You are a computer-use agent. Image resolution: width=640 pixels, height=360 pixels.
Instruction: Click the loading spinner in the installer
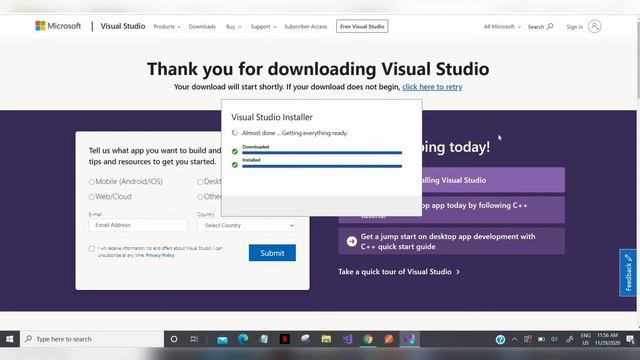tap(235, 133)
